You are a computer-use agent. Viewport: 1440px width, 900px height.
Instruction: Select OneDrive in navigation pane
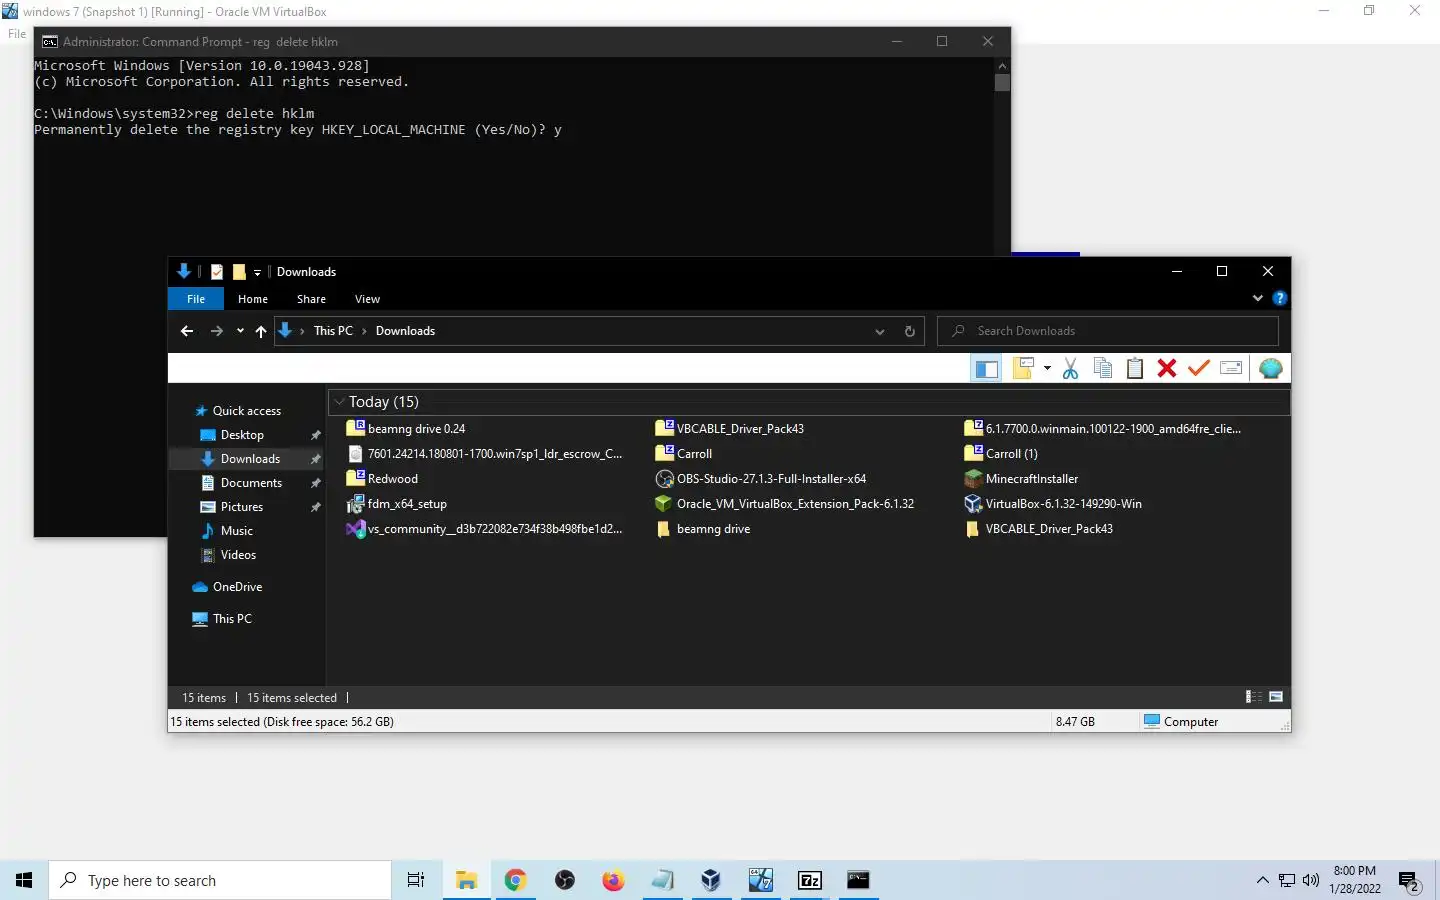(237, 587)
